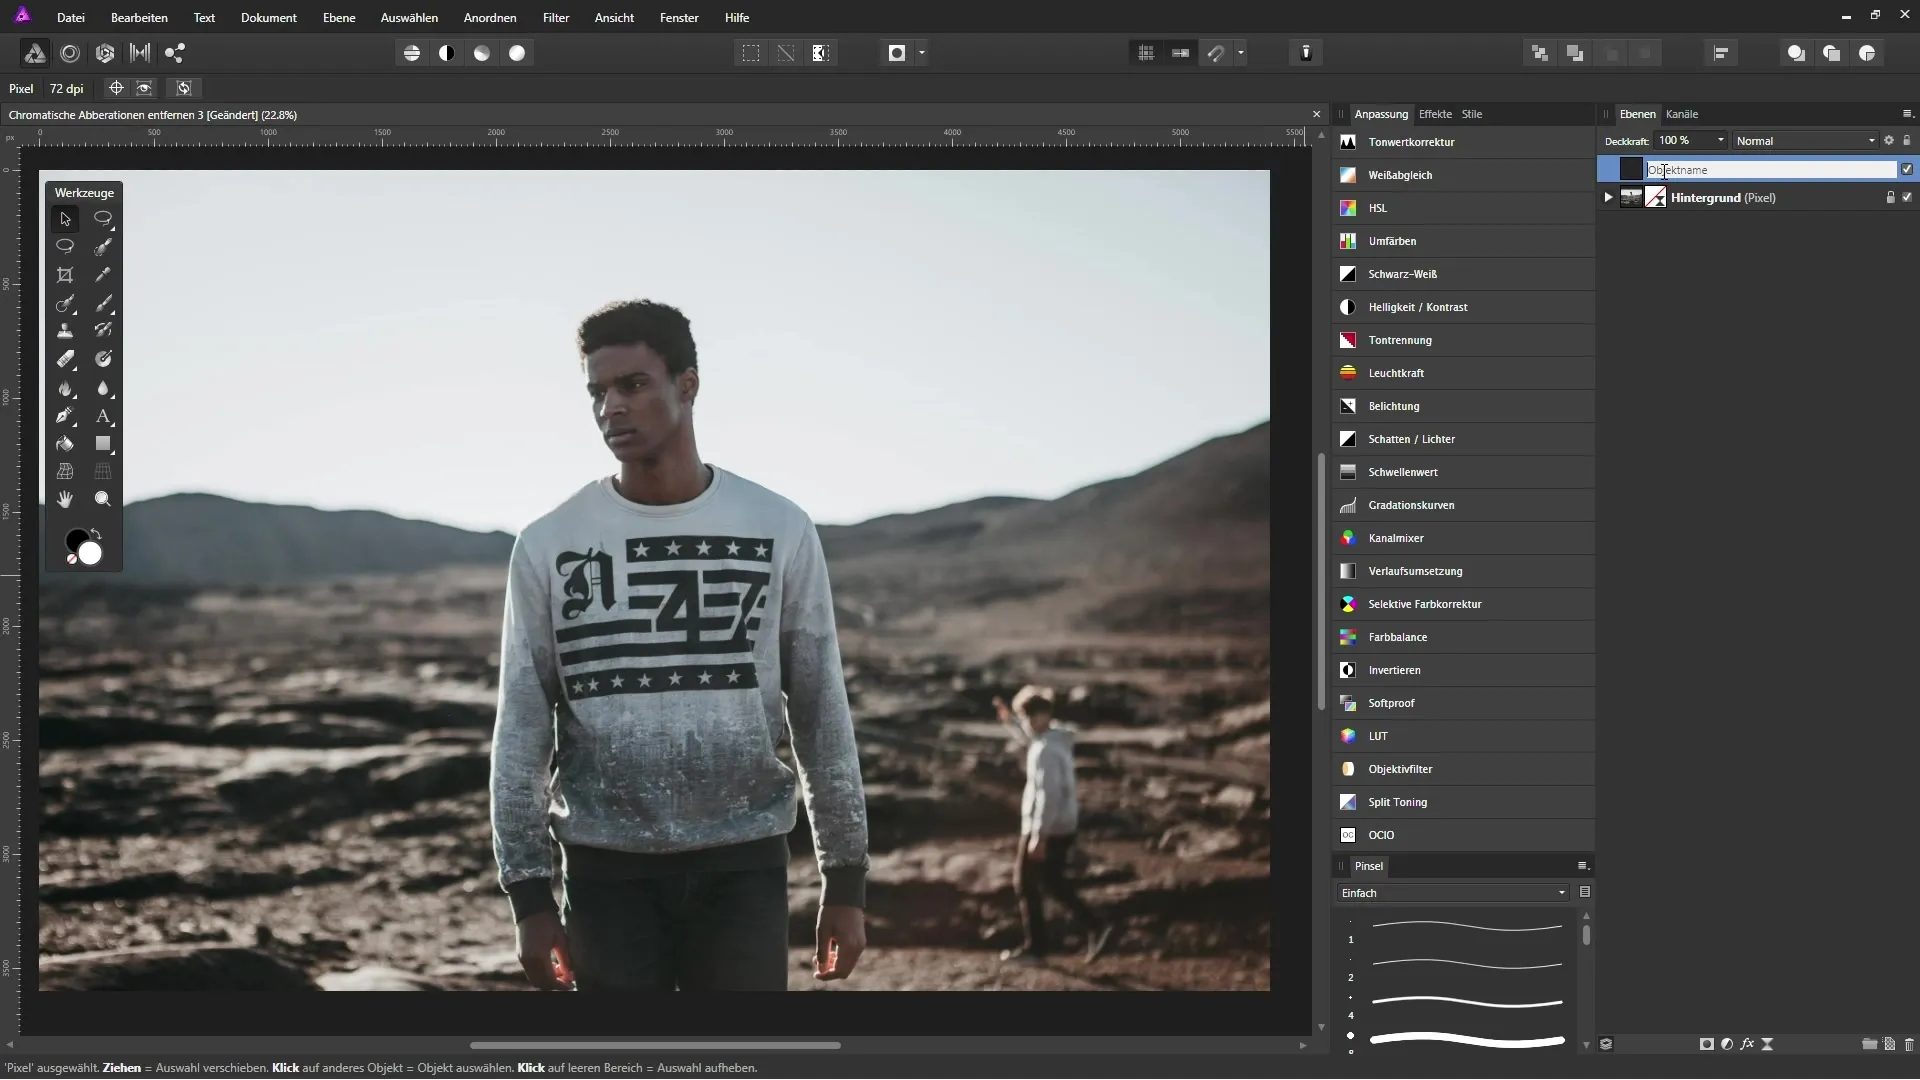Open snapping options dropdown arrow
Viewport: 1920px width, 1080px height.
click(1241, 53)
